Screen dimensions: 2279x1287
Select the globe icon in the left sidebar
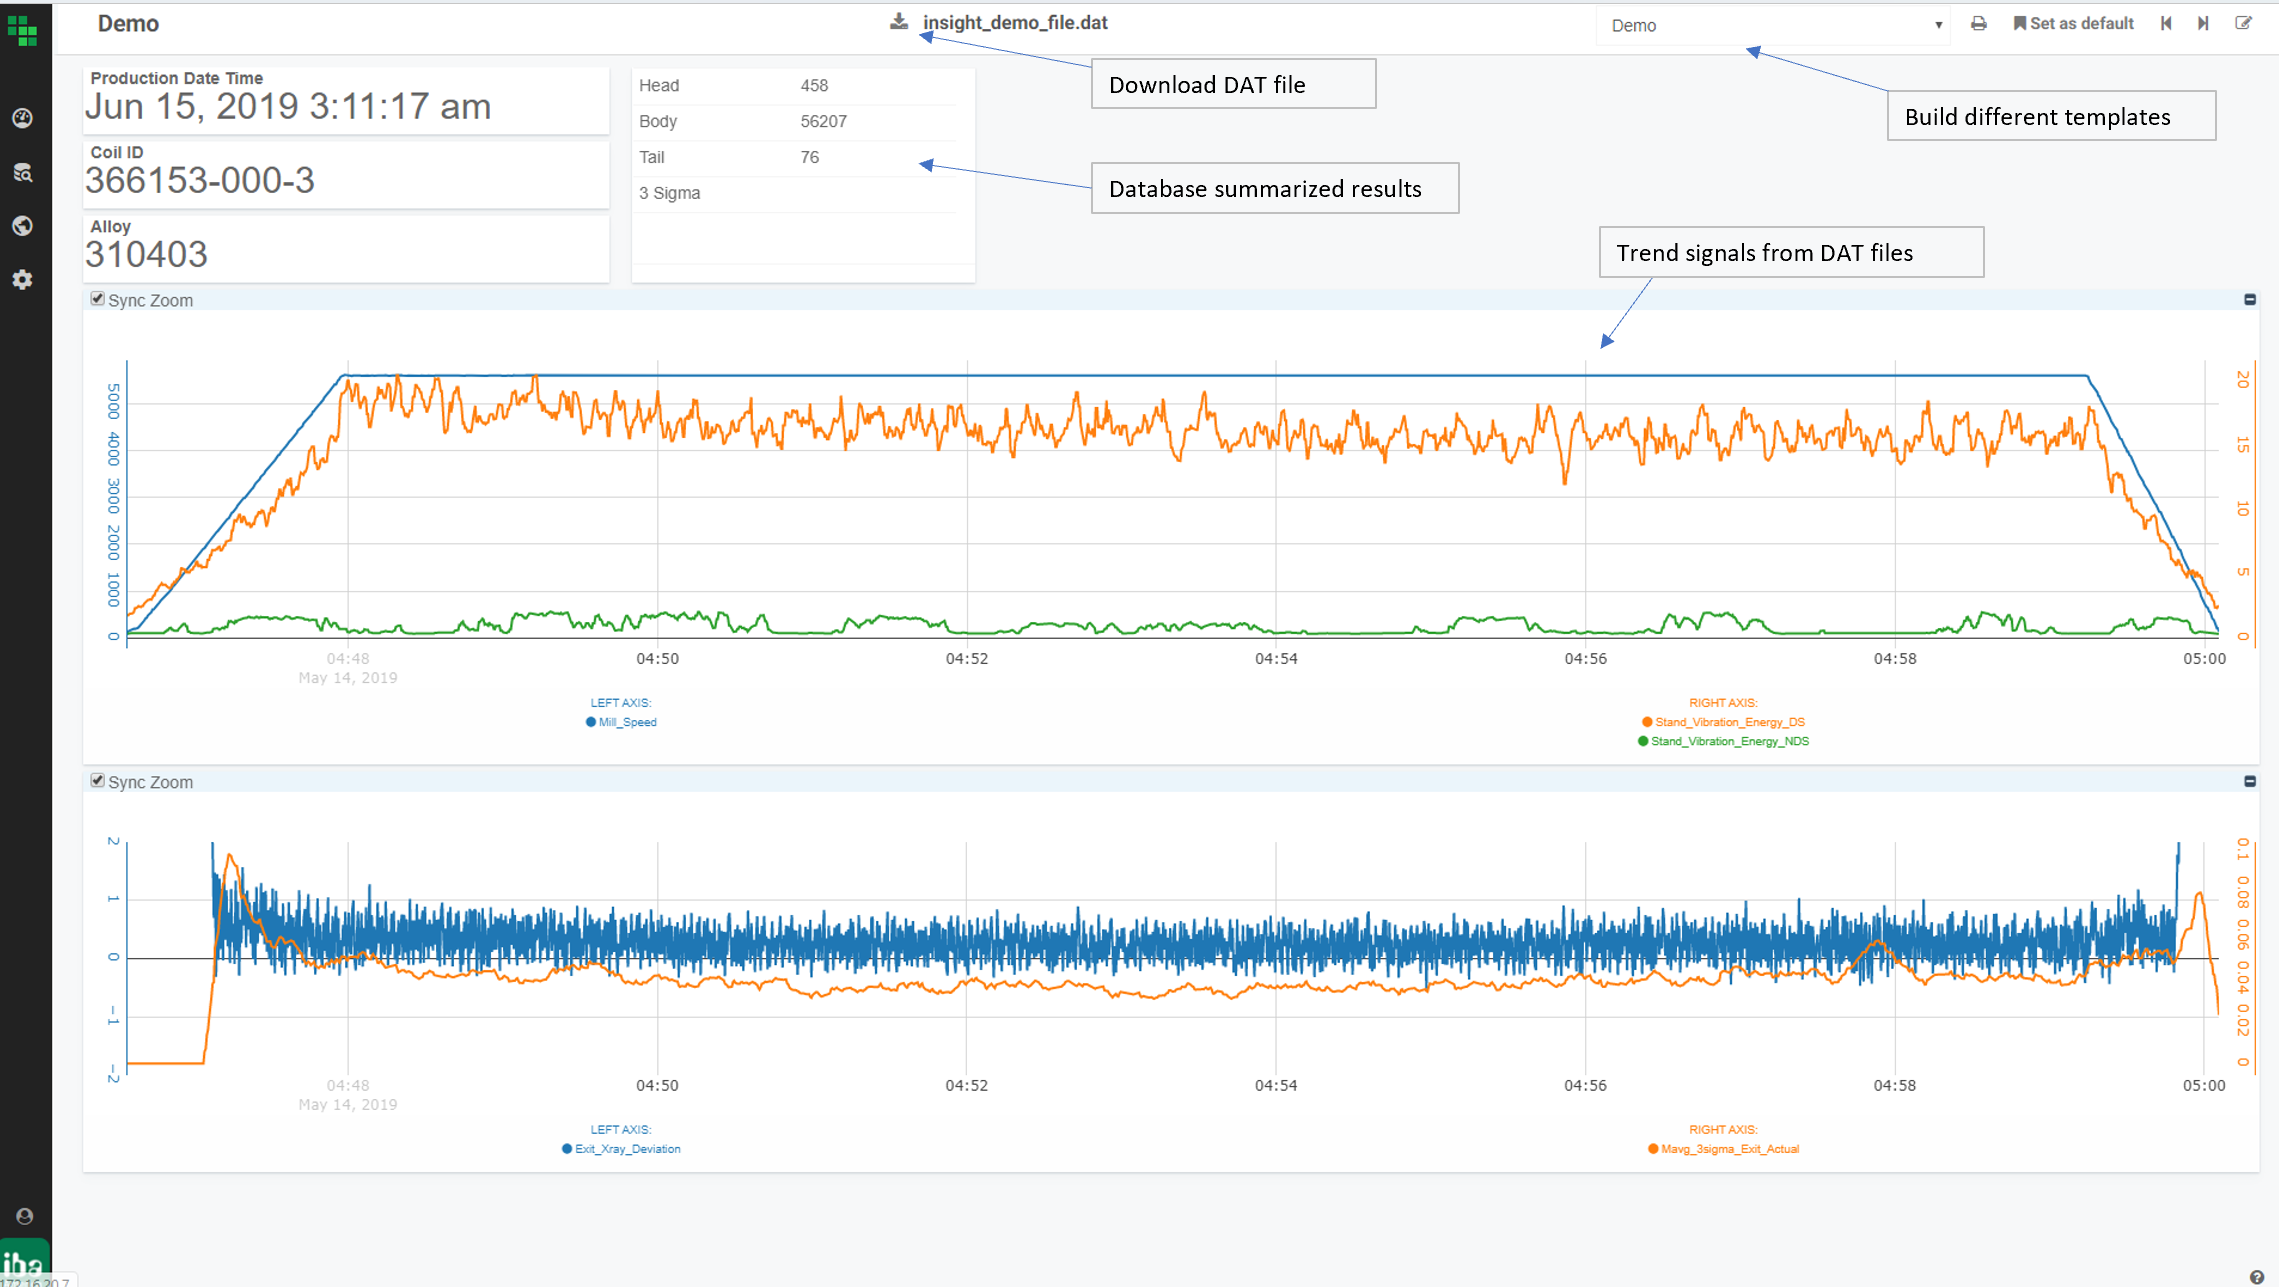pyautogui.click(x=23, y=226)
